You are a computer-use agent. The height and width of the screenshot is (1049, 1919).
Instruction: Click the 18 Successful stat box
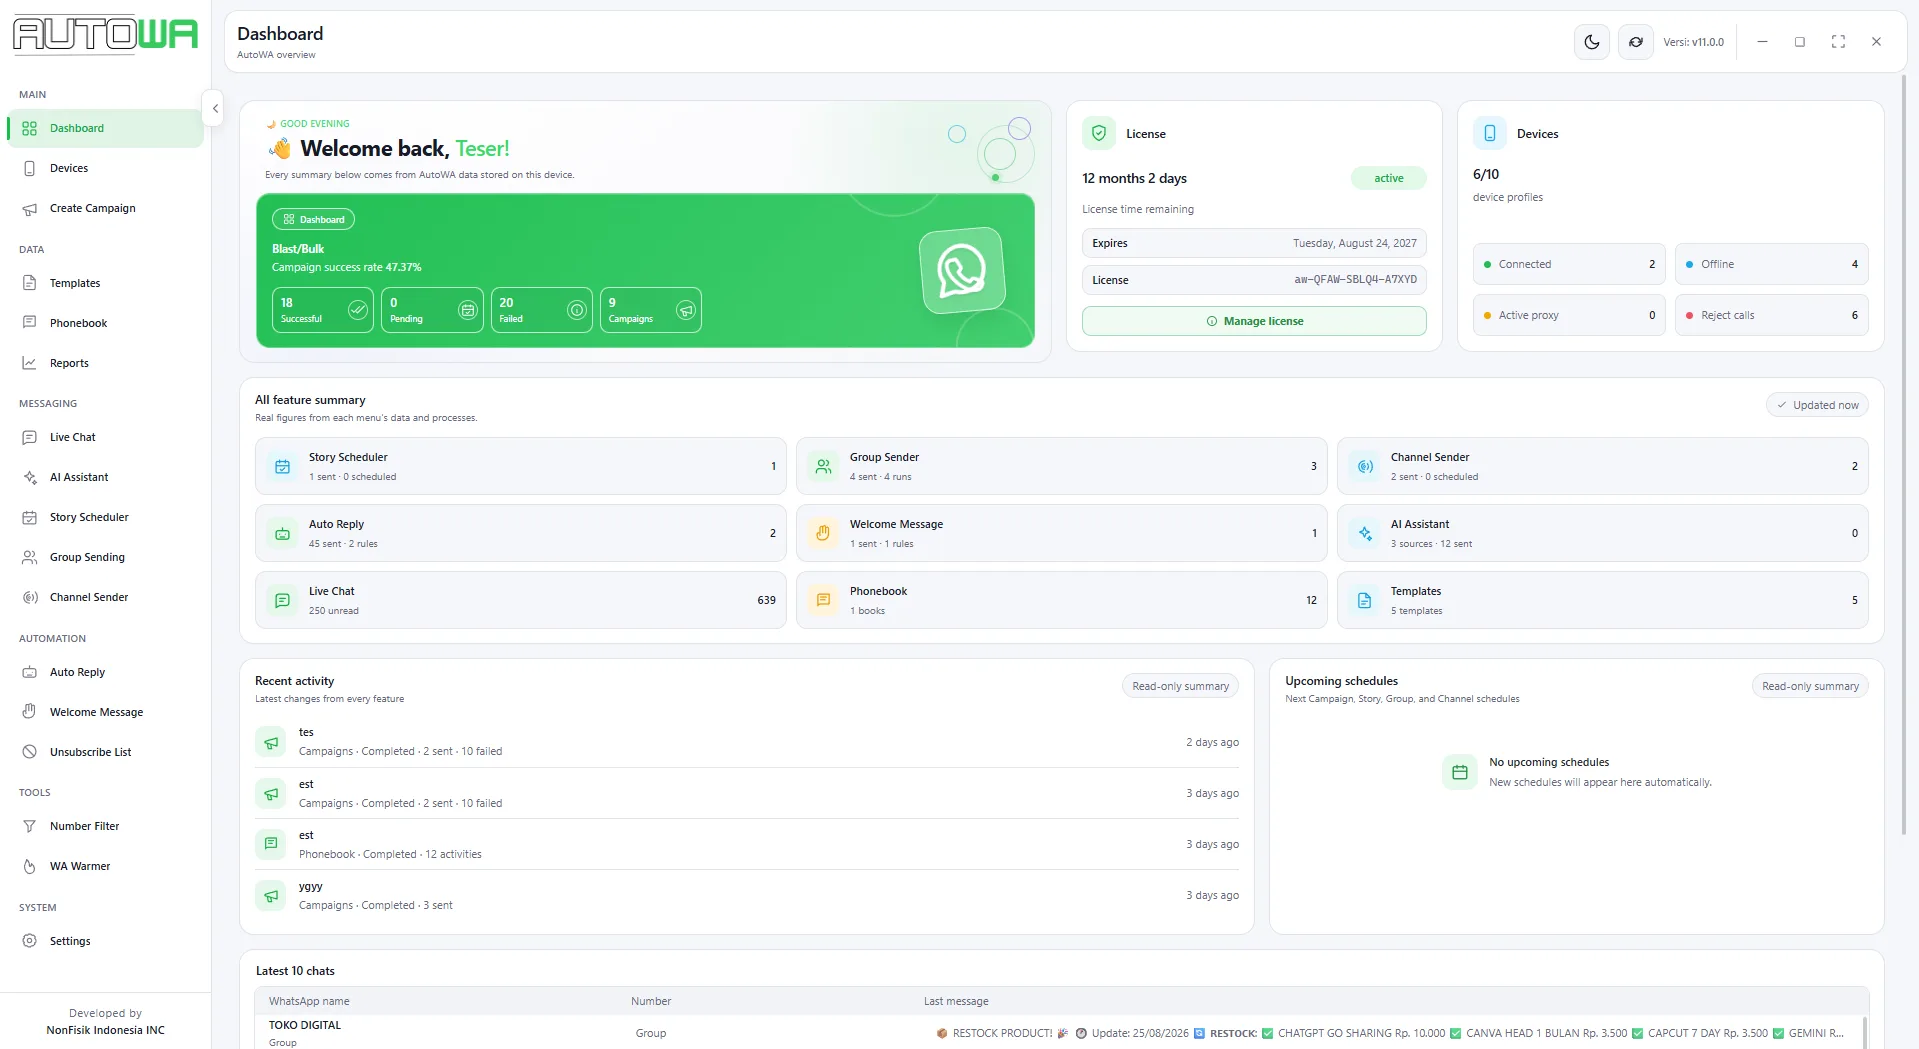coord(323,310)
